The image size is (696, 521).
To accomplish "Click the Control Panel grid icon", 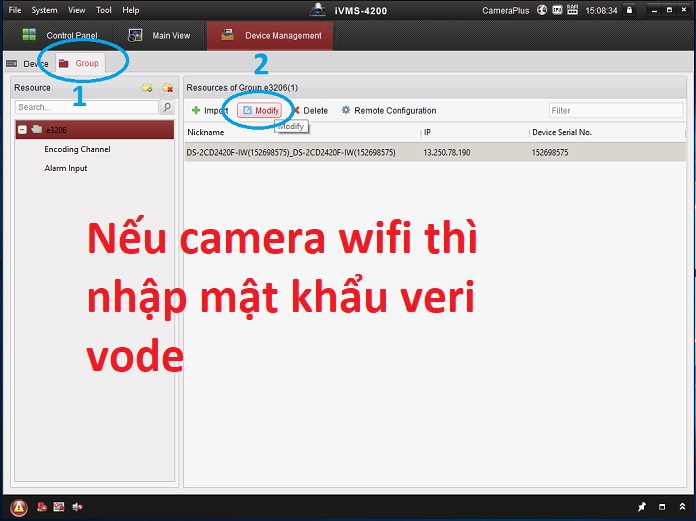I will point(29,35).
